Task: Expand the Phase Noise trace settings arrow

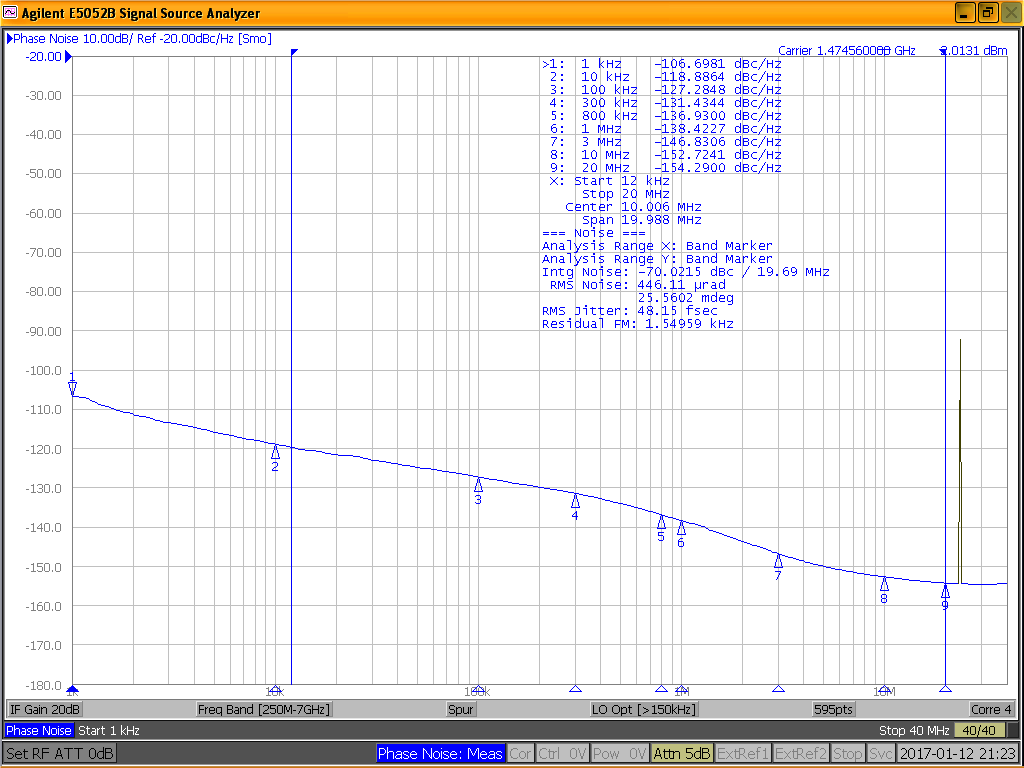Action: pos(8,38)
